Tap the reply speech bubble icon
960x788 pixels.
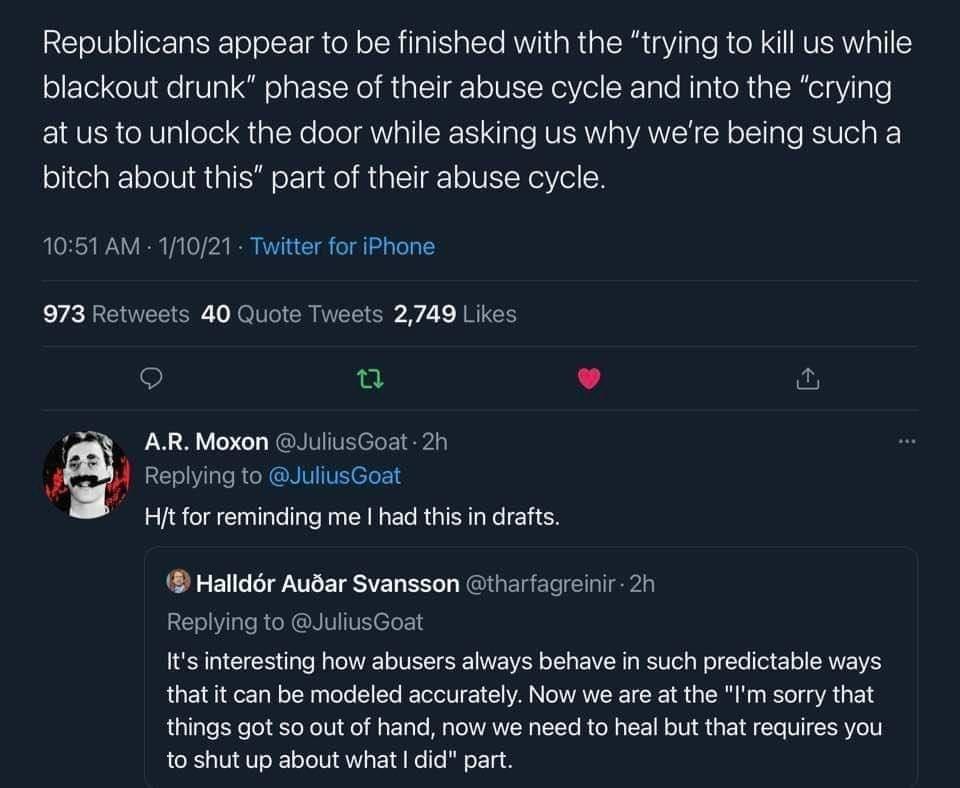pyautogui.click(x=151, y=379)
